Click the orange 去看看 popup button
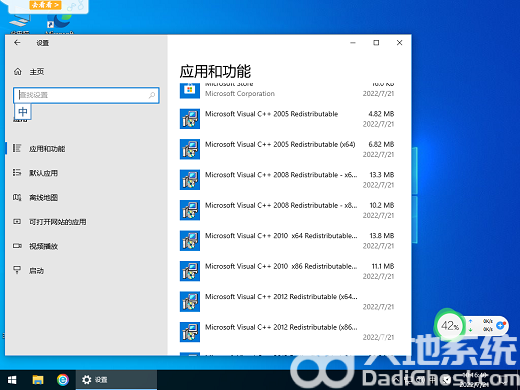The image size is (520, 390). coord(45,5)
